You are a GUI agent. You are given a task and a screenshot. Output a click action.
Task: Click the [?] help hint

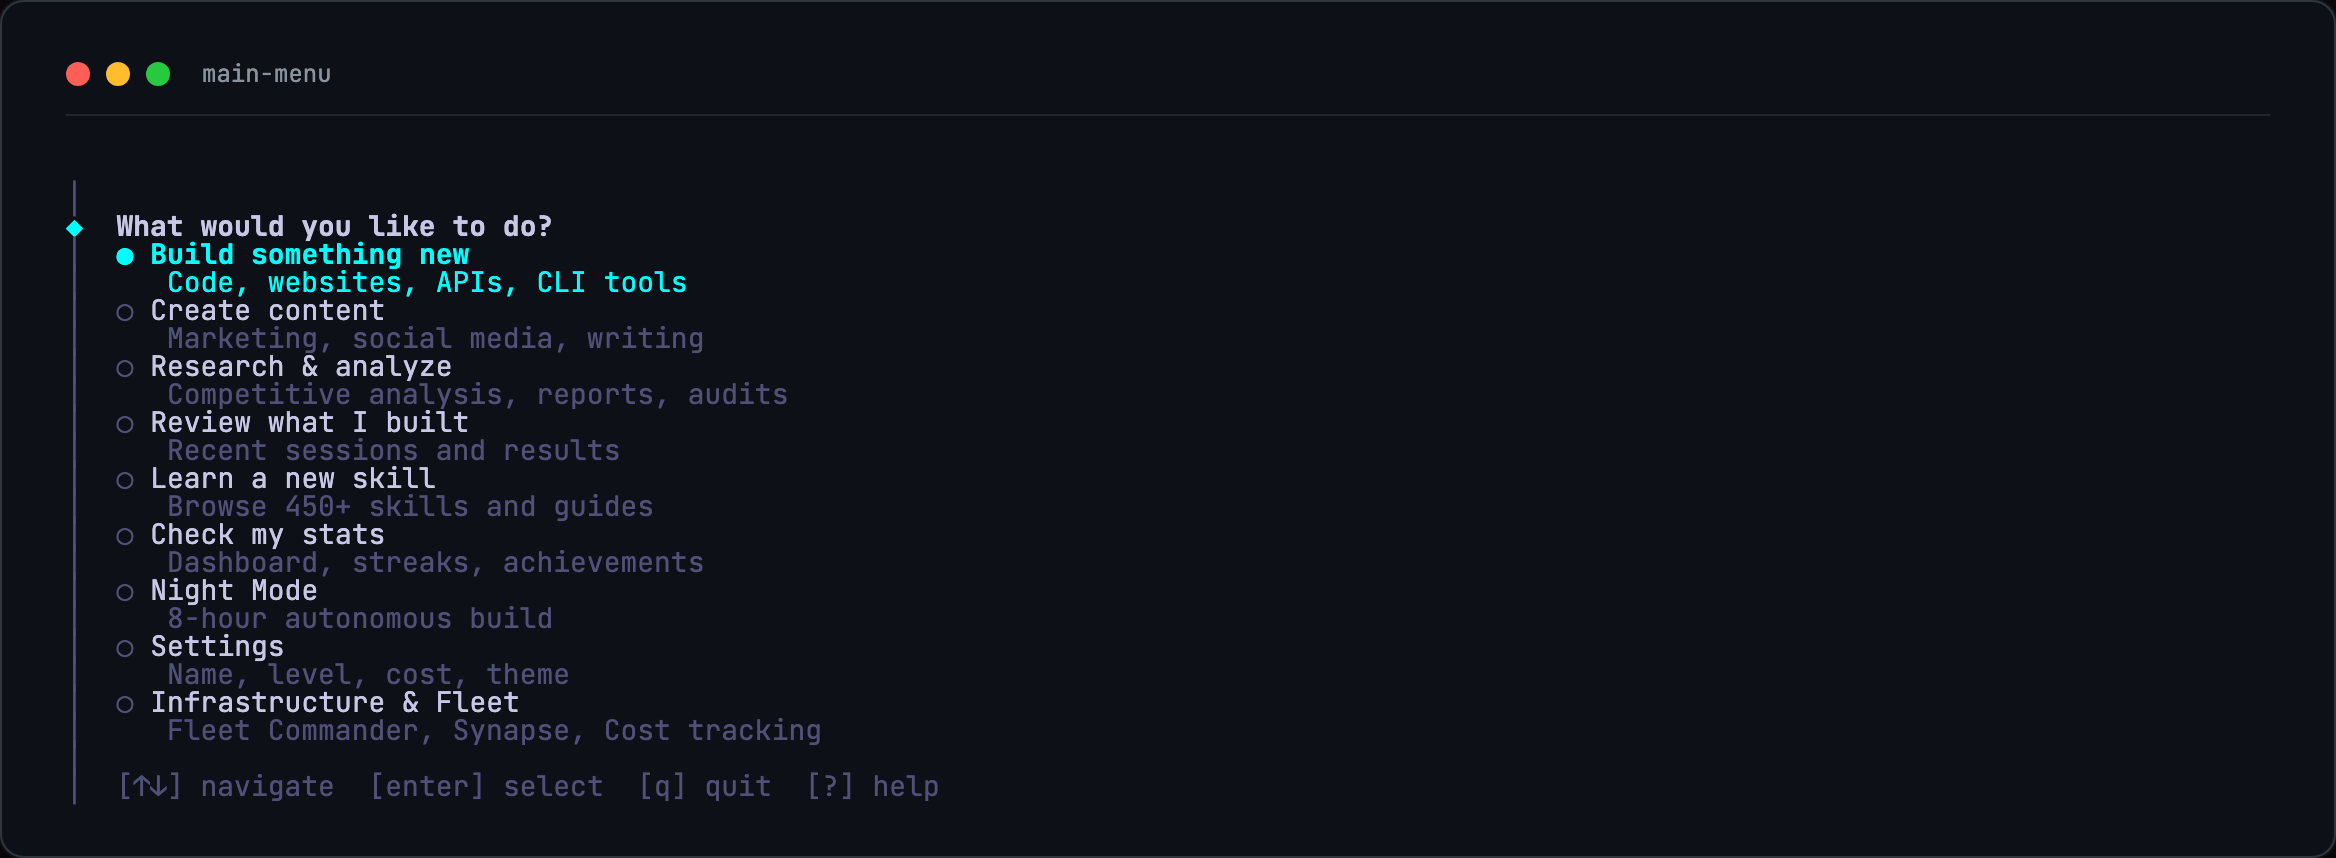coord(872,786)
